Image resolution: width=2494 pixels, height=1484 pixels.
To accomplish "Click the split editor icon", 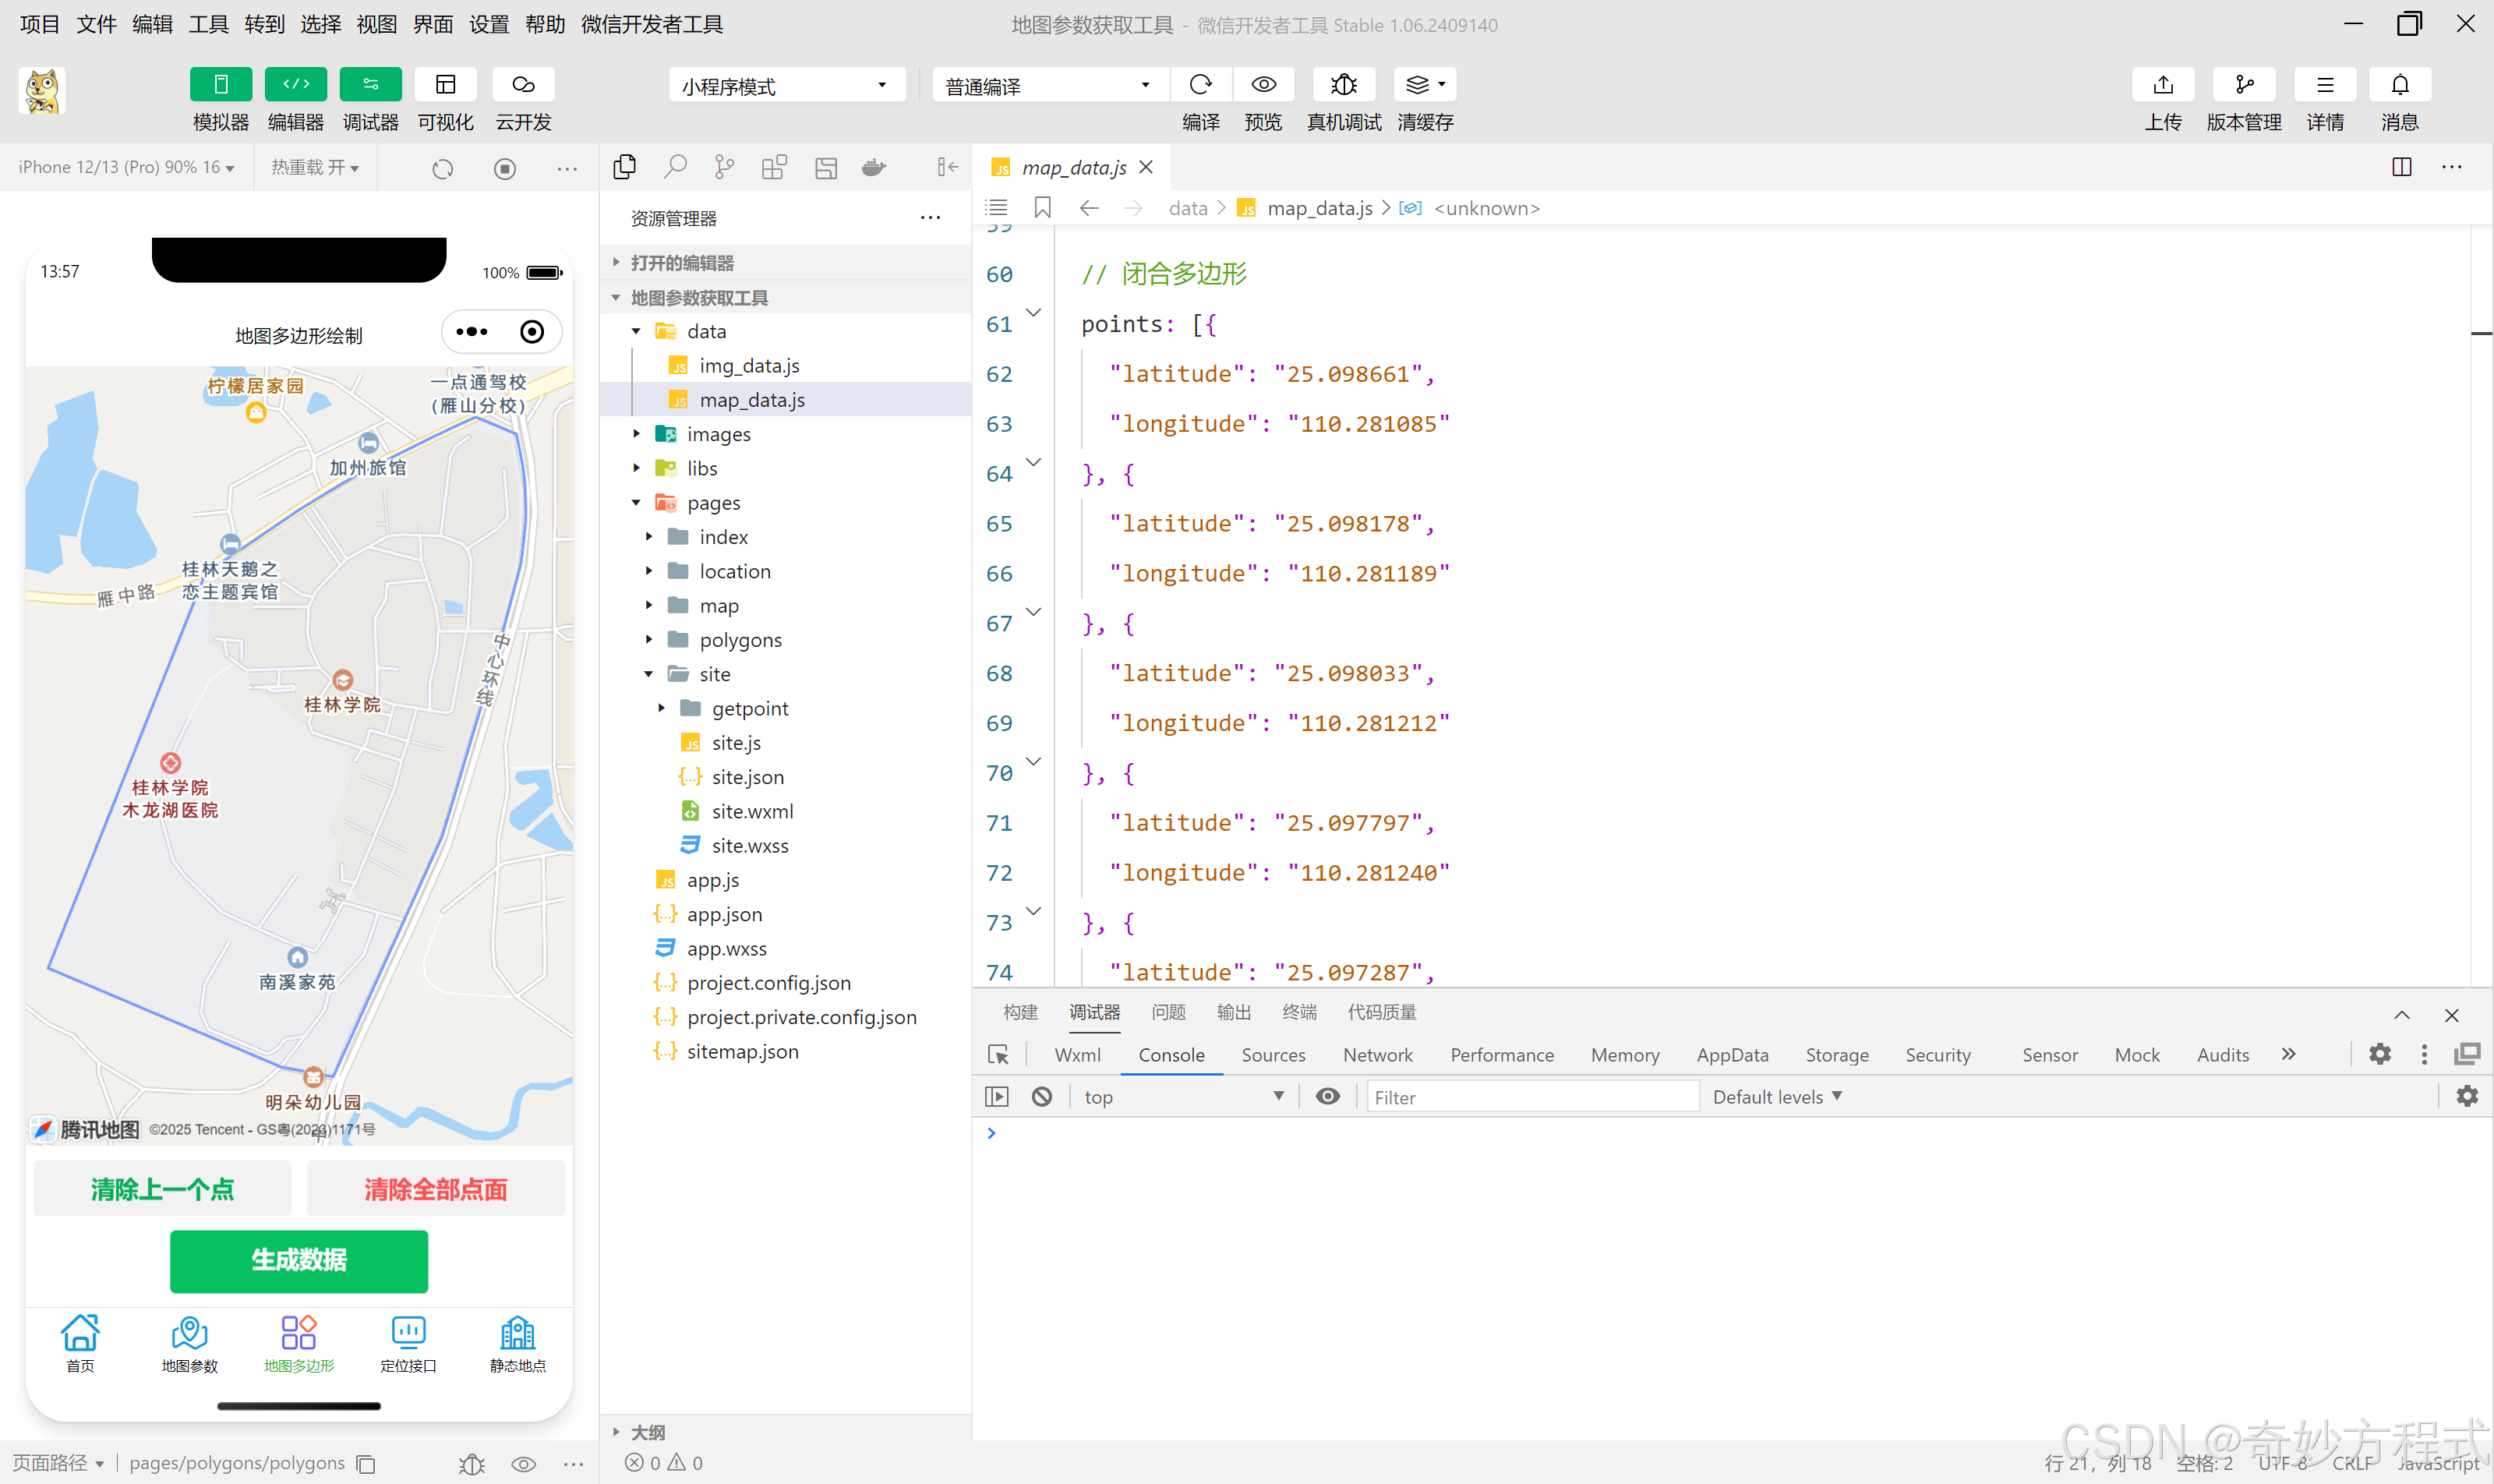I will click(2401, 167).
